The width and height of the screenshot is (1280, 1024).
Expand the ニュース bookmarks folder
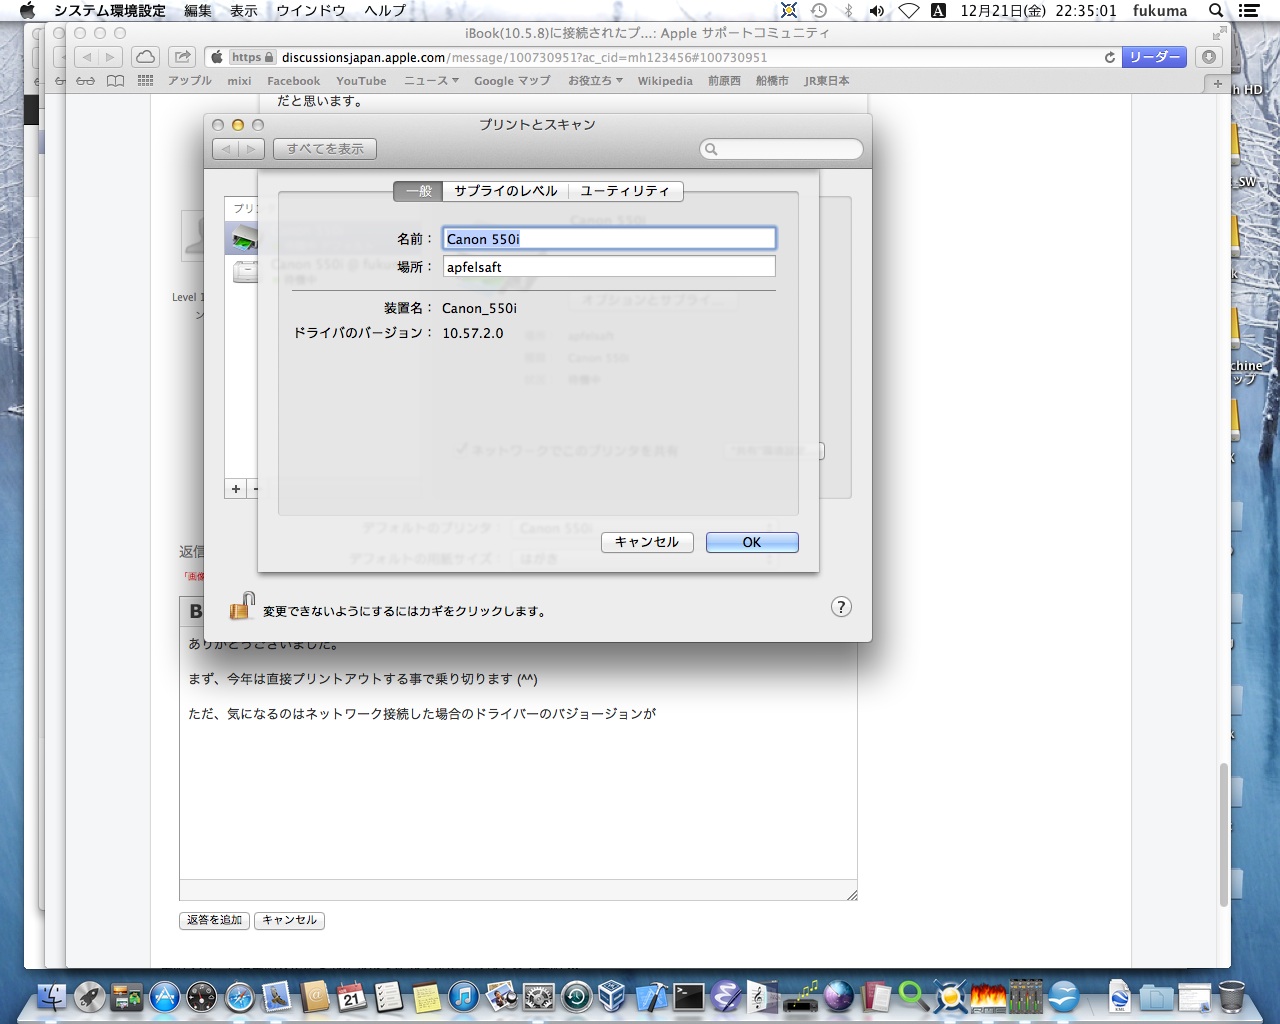(431, 81)
